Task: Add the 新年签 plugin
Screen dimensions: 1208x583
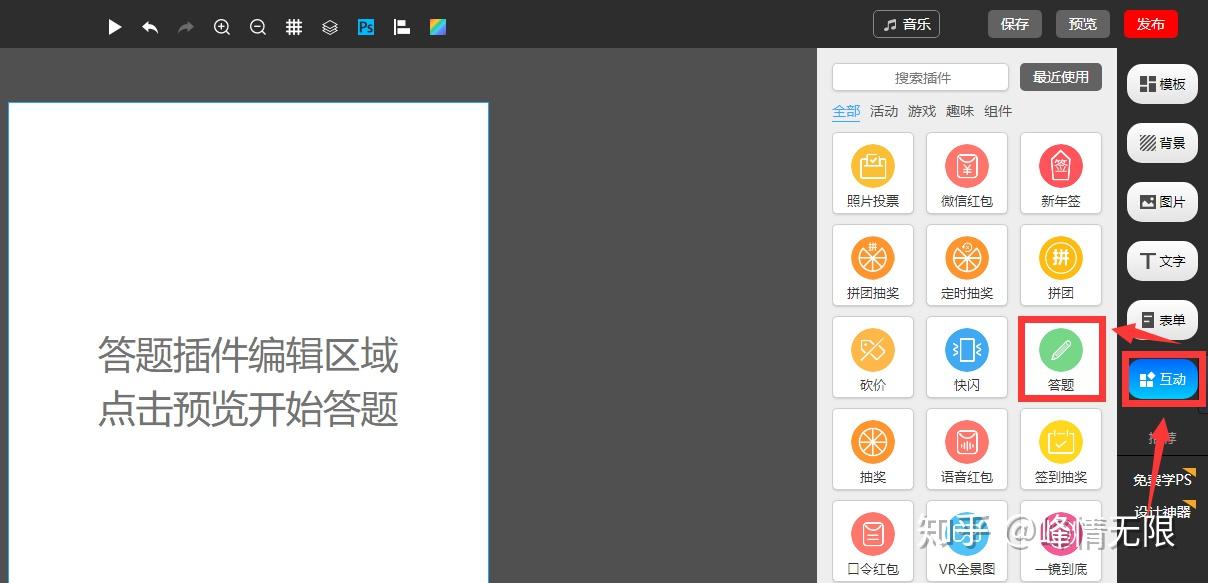Action: pyautogui.click(x=1061, y=173)
